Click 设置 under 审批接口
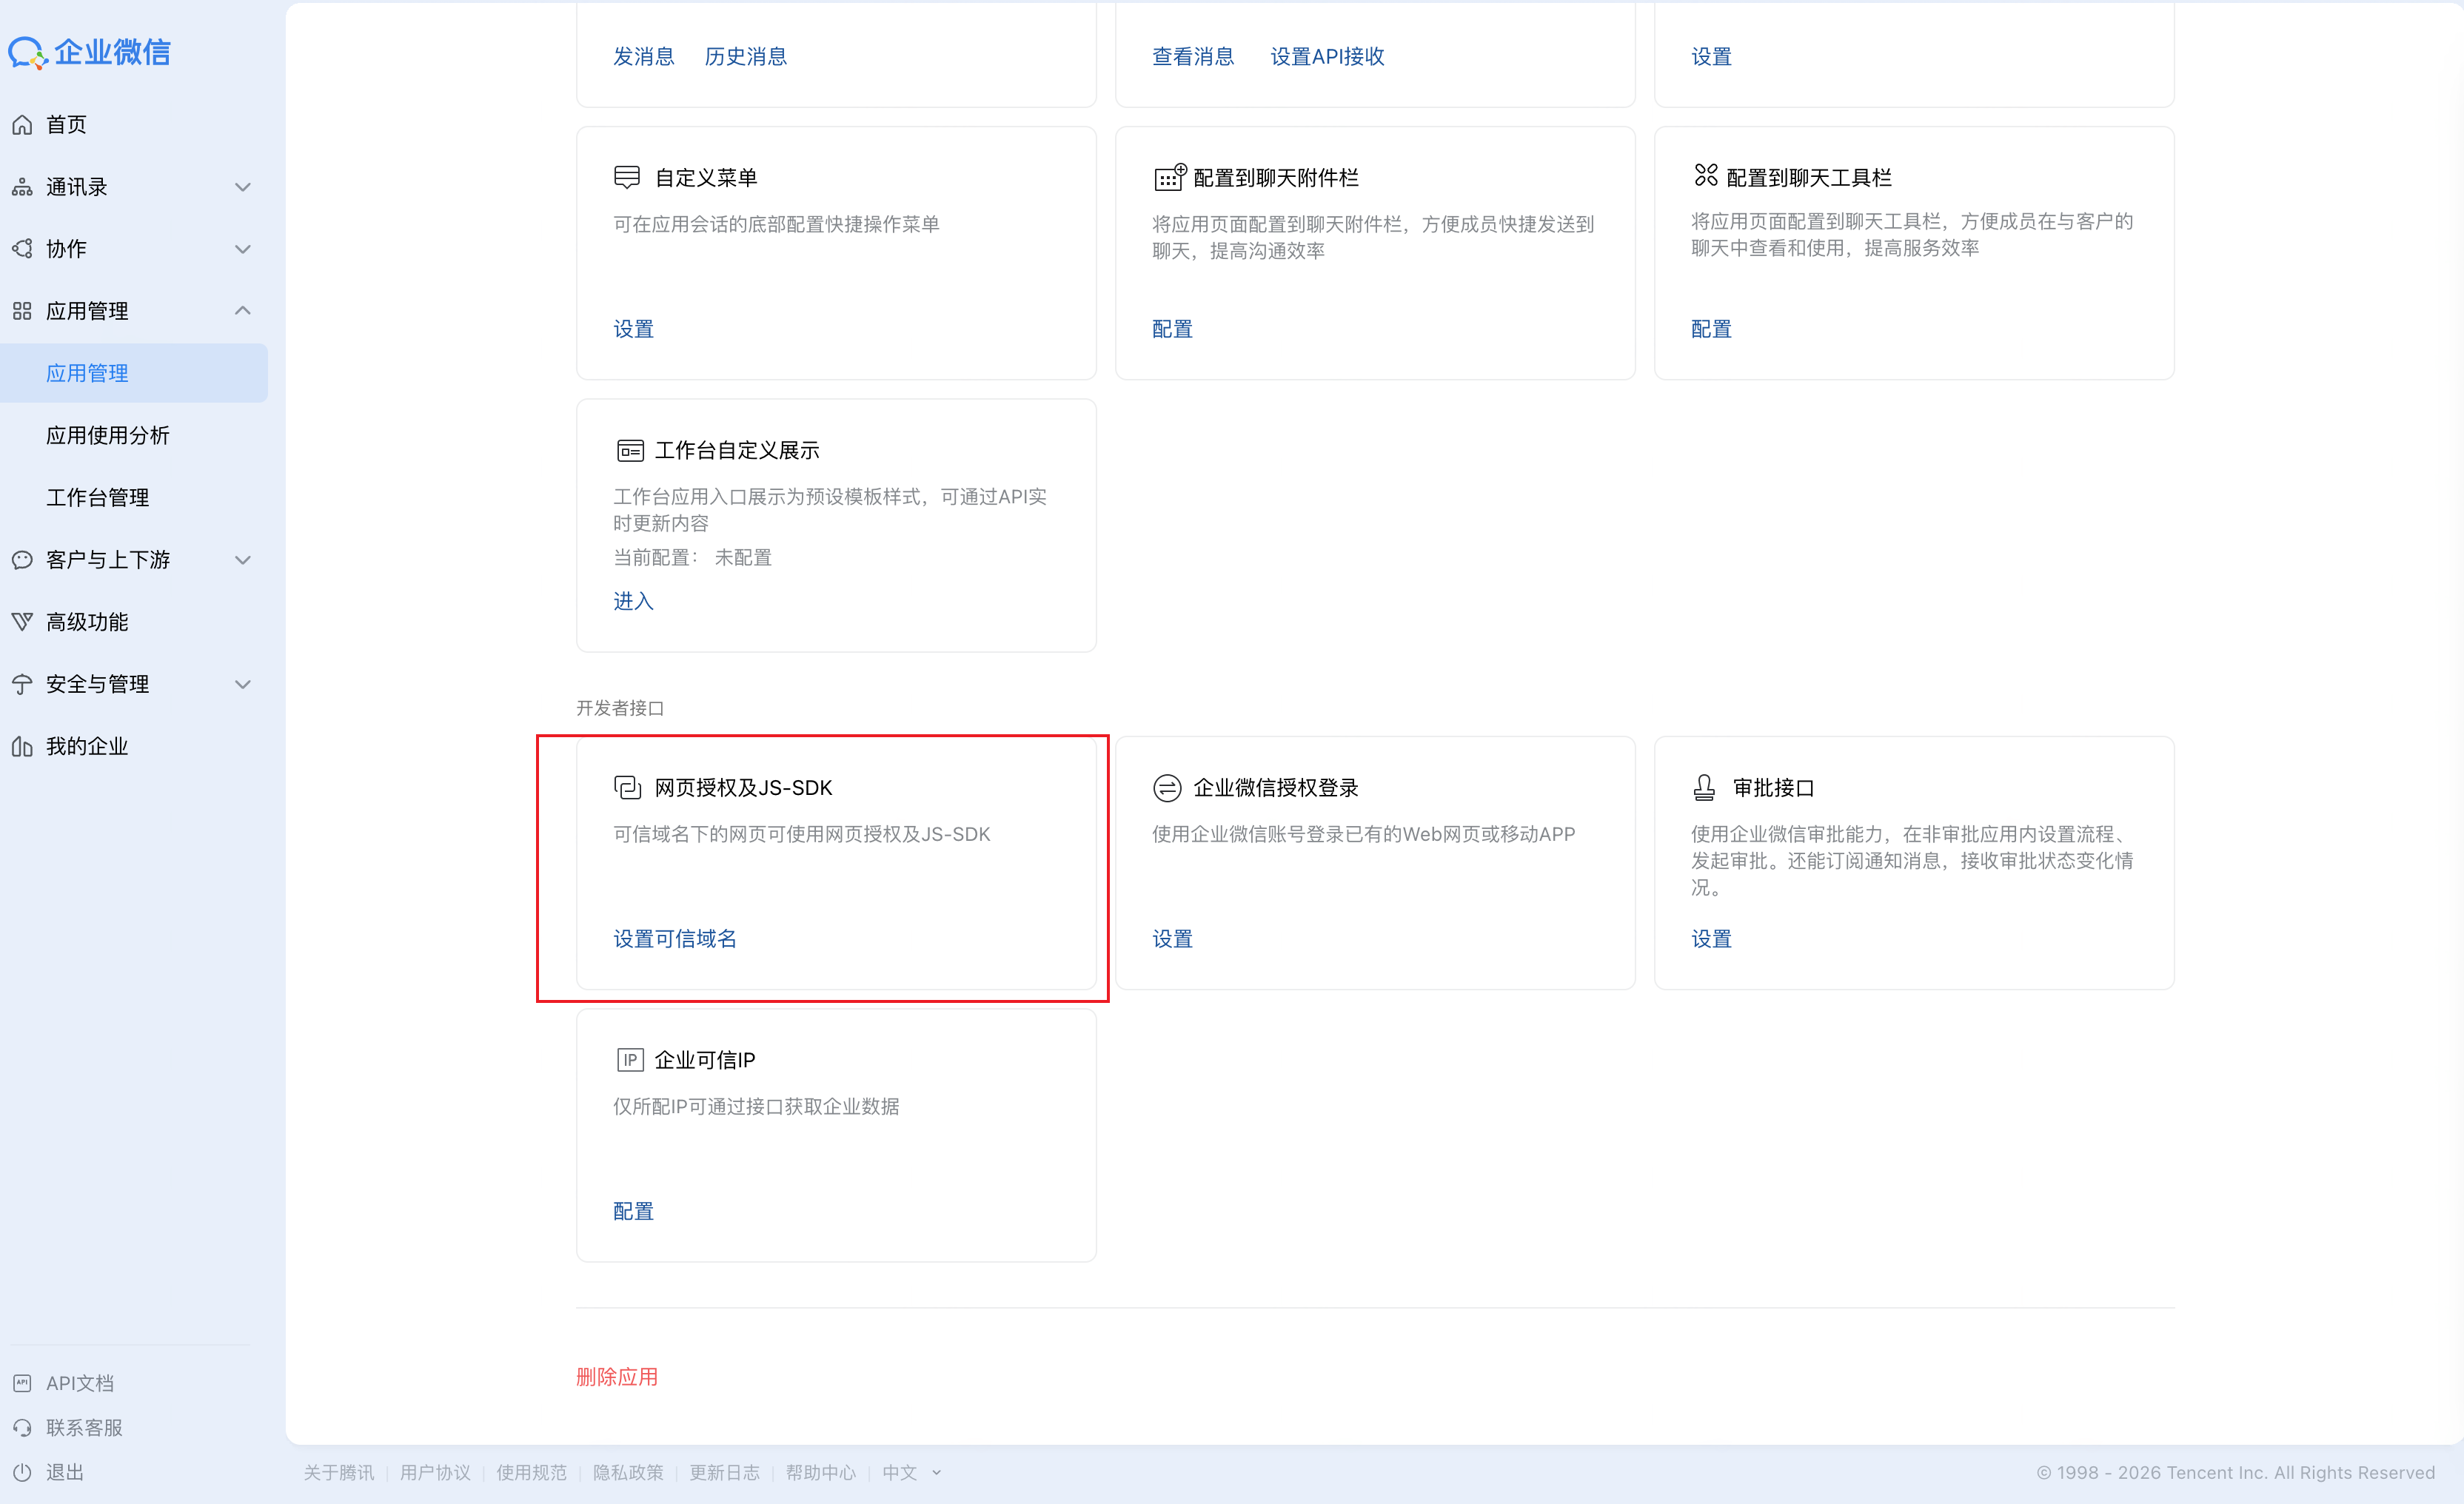2464x1504 pixels. tap(1712, 938)
